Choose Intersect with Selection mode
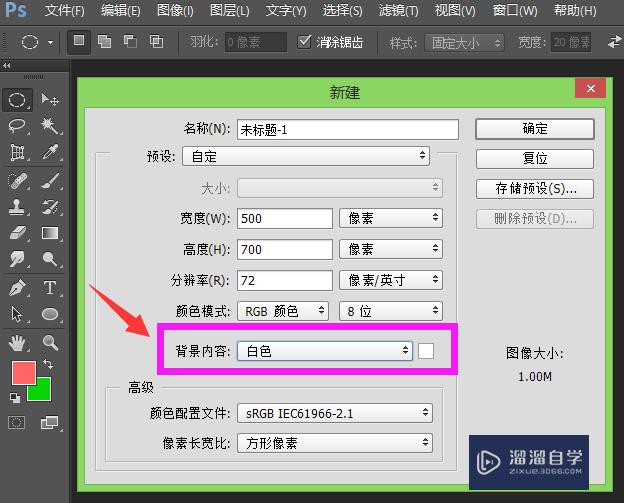Viewport: 624px width, 503px height. point(156,41)
